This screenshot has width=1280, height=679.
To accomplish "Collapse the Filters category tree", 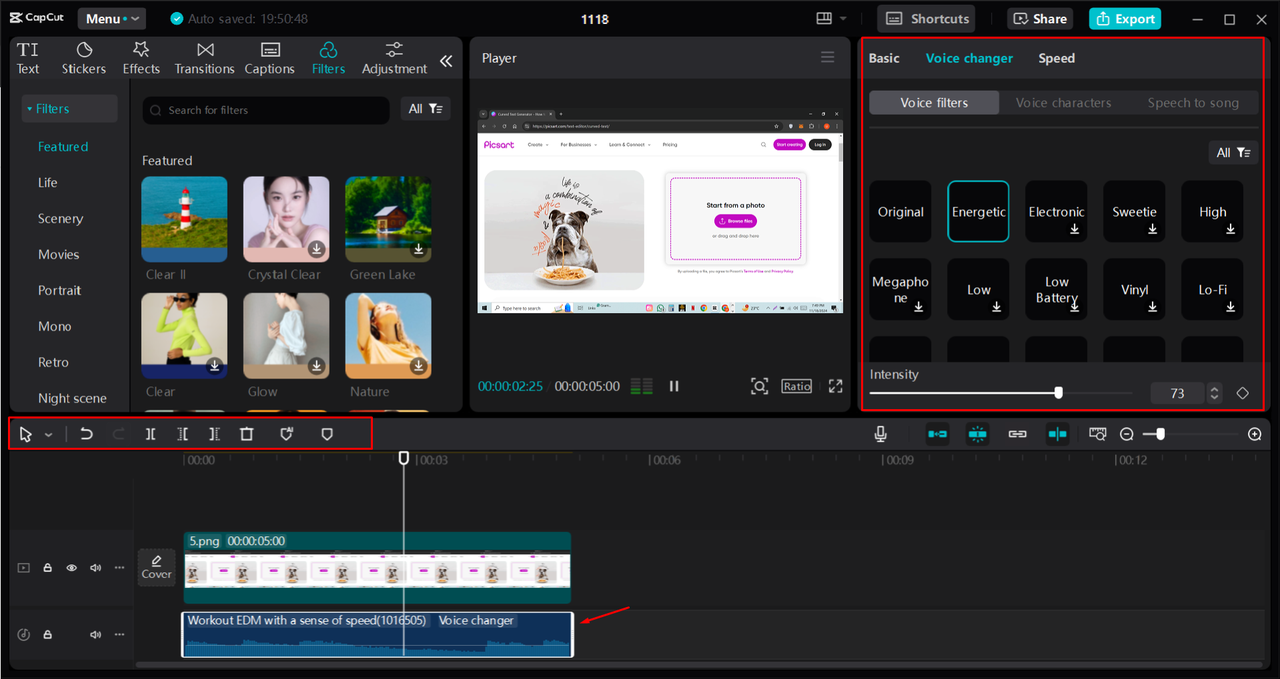I will pyautogui.click(x=69, y=109).
